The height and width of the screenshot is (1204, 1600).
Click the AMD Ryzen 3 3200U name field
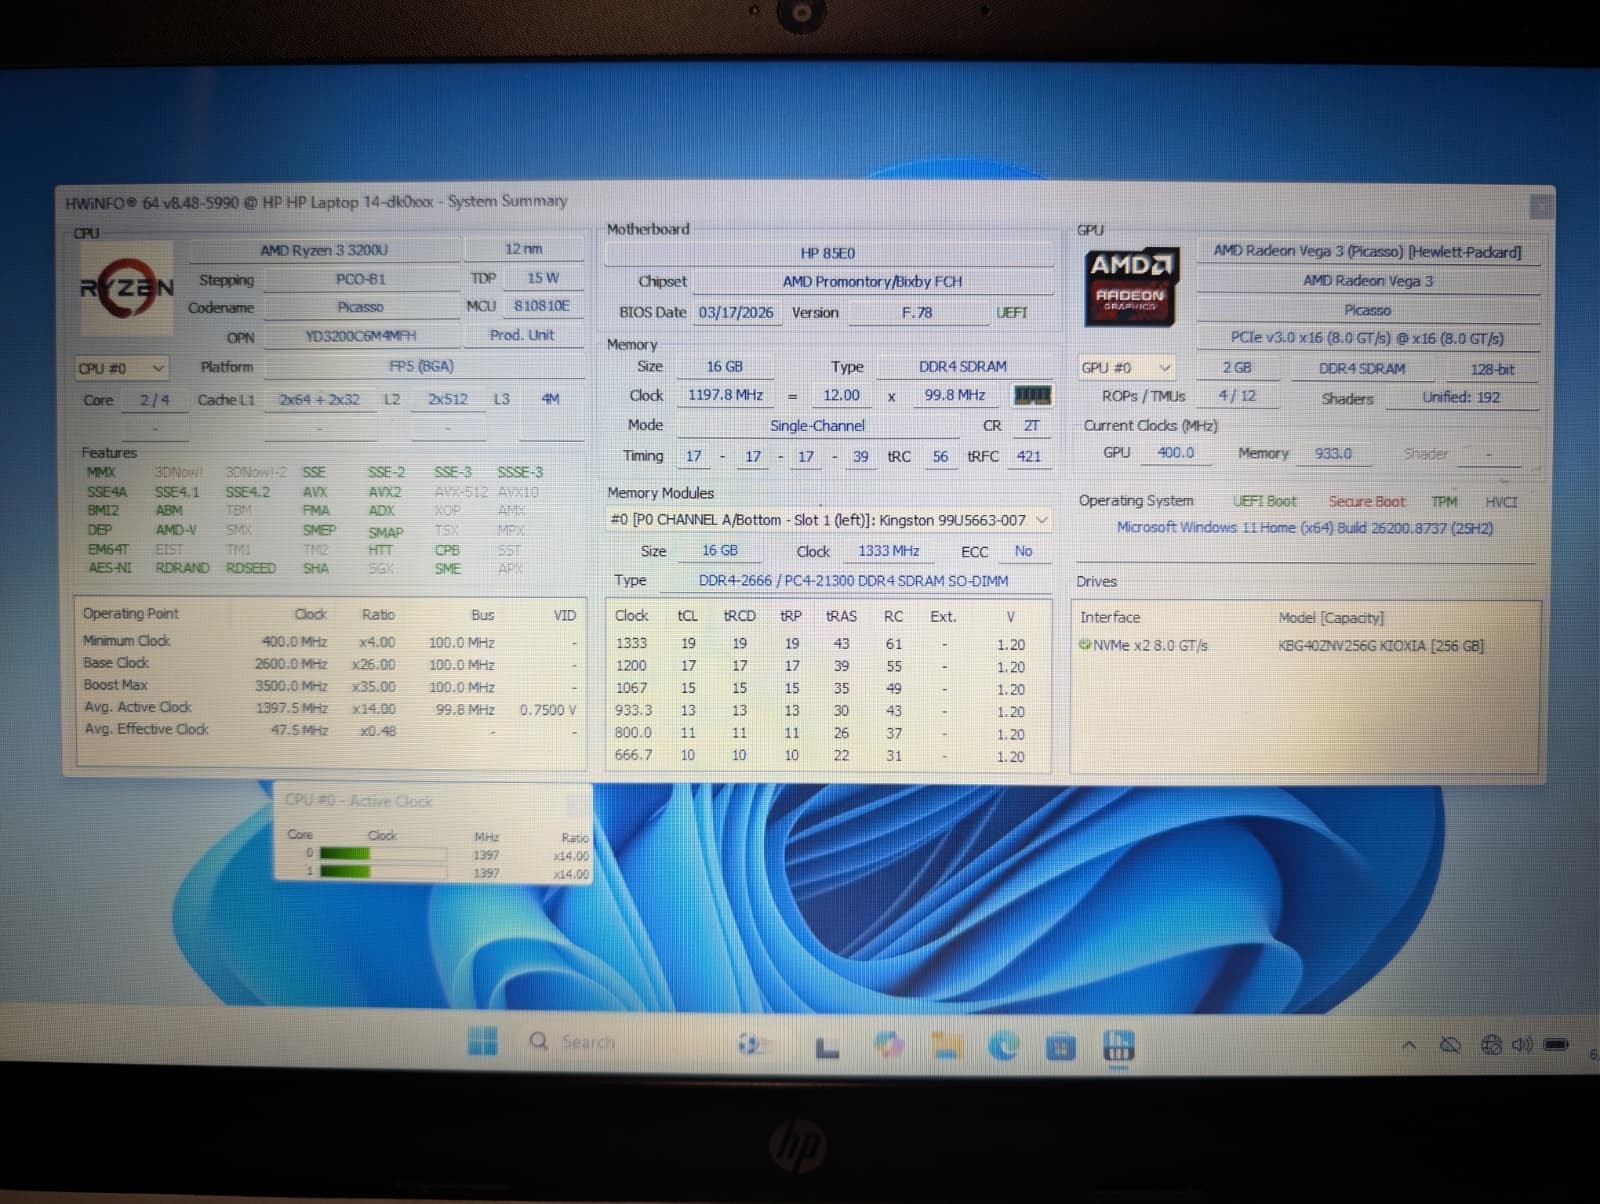[324, 250]
